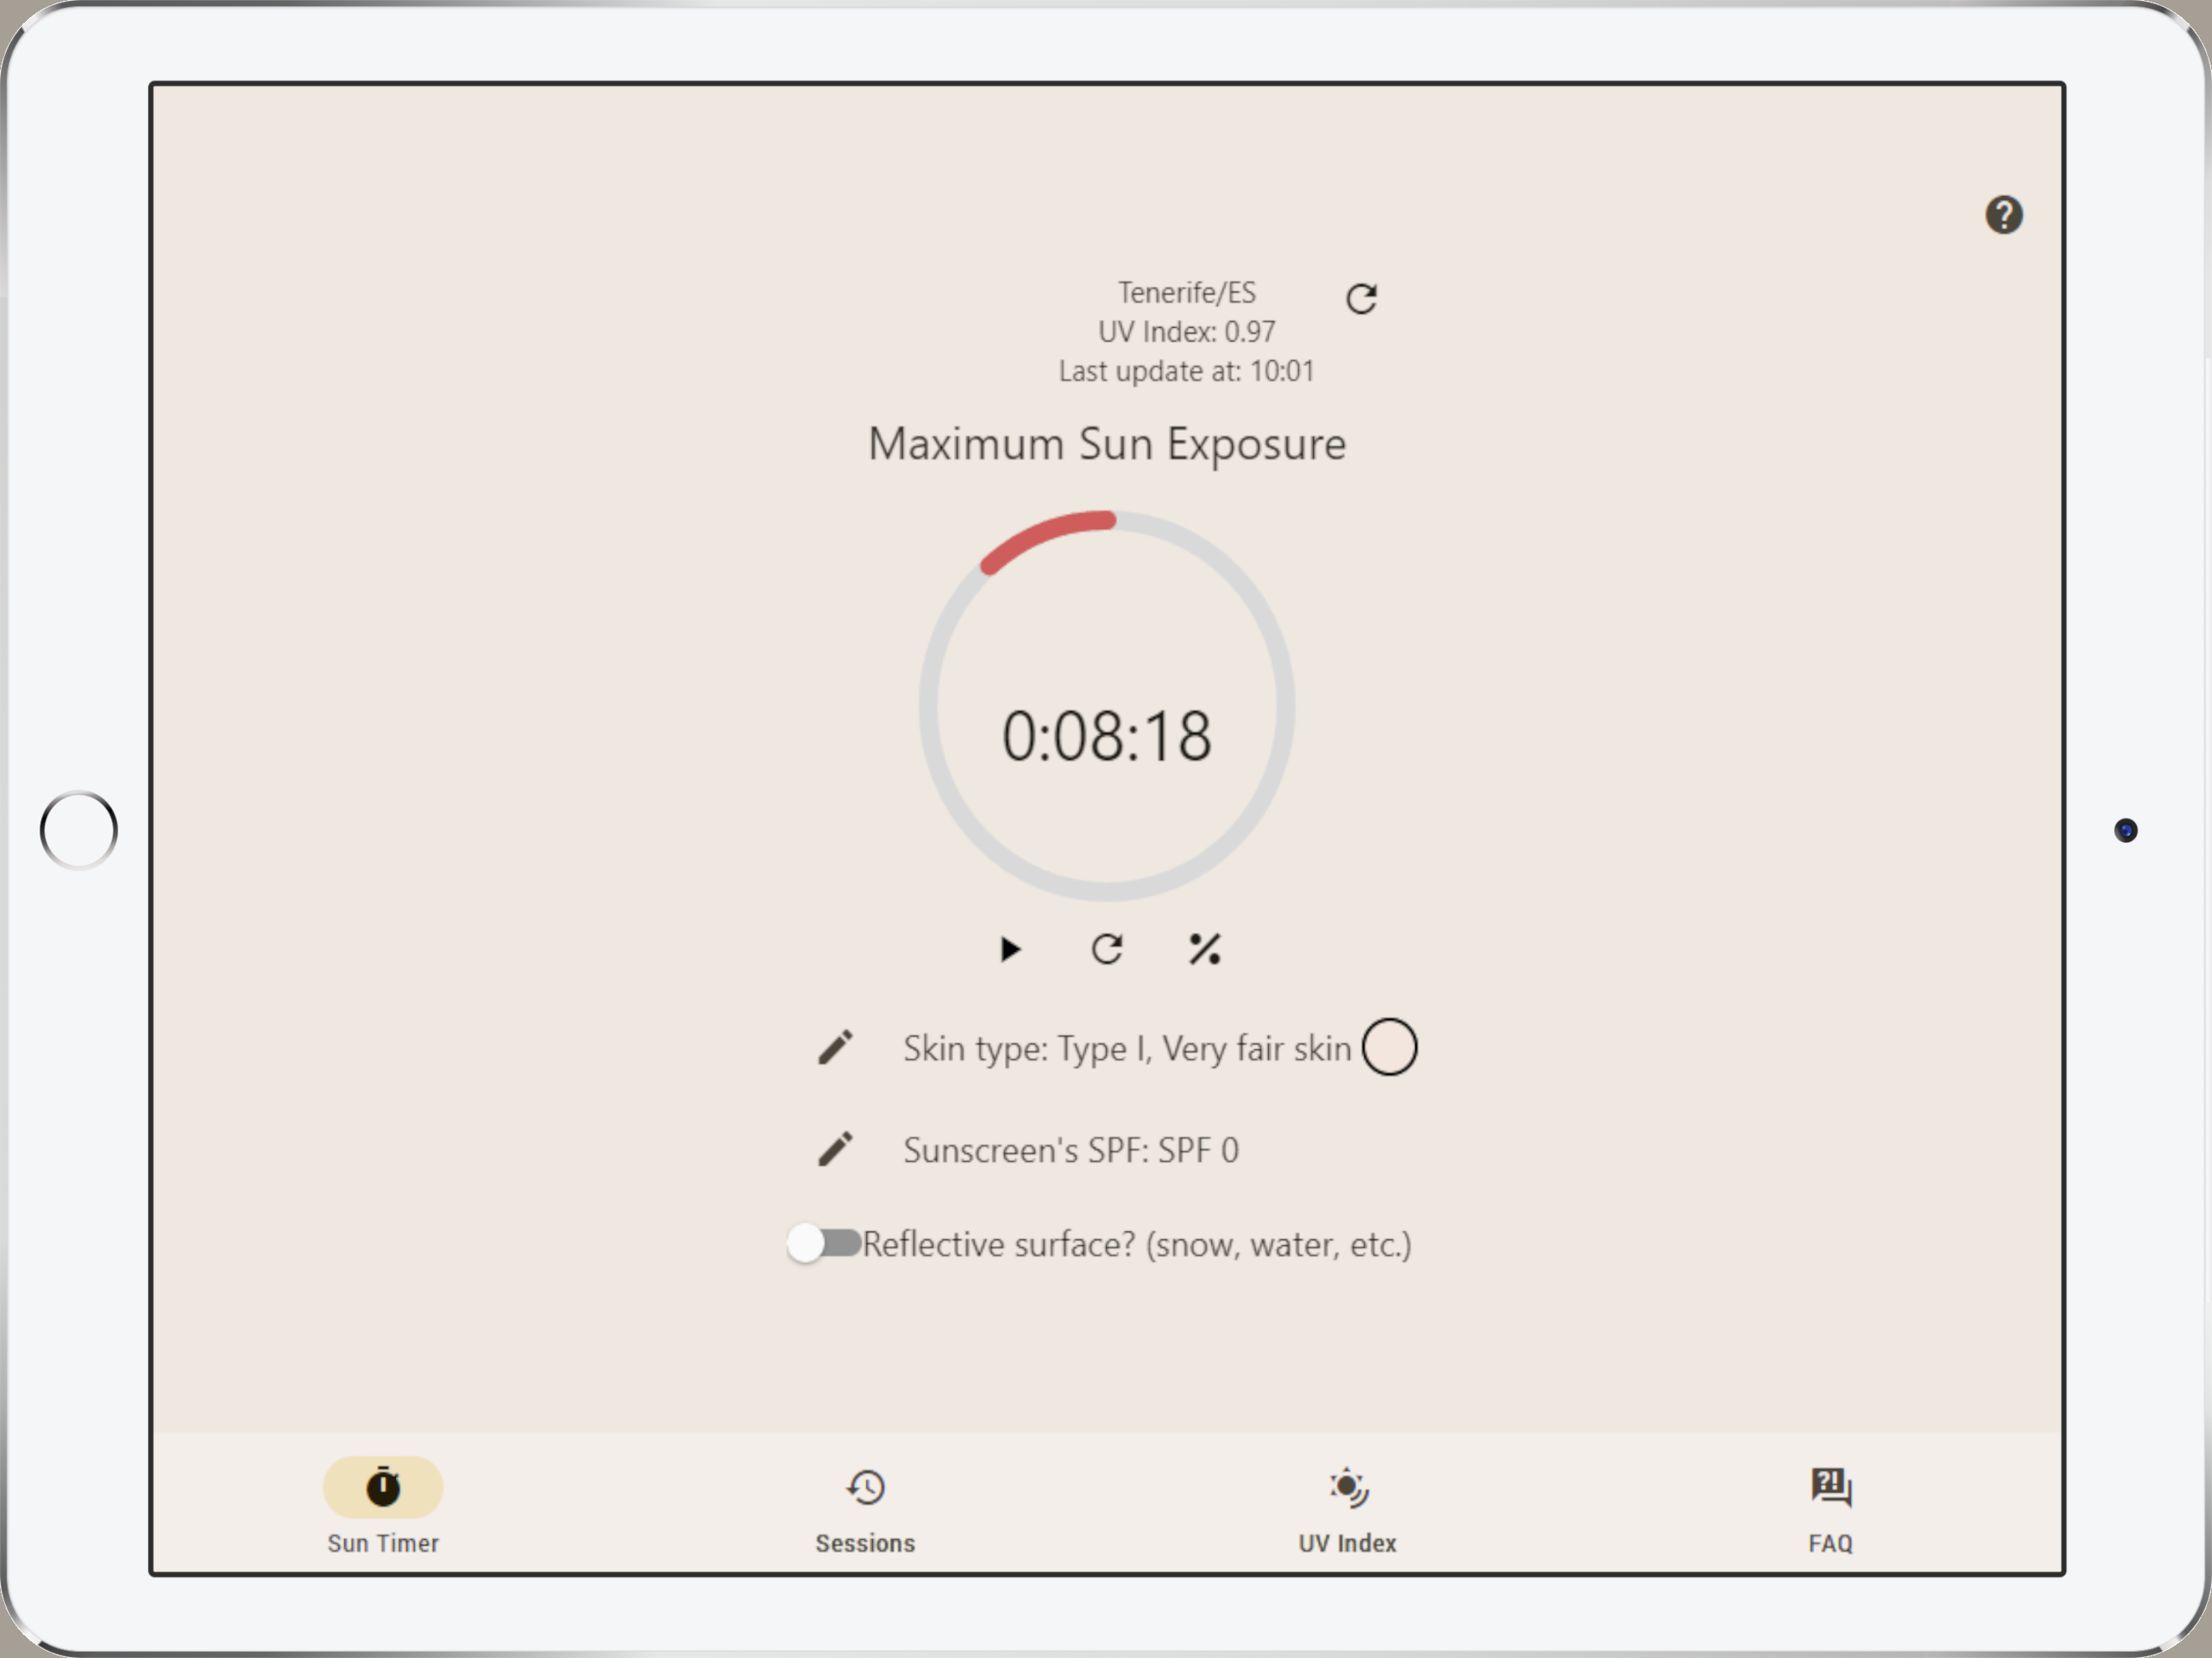This screenshot has width=2212, height=1658.
Task: Click the Sunscreen's SPF: SPF 0 text
Action: click(x=1070, y=1151)
